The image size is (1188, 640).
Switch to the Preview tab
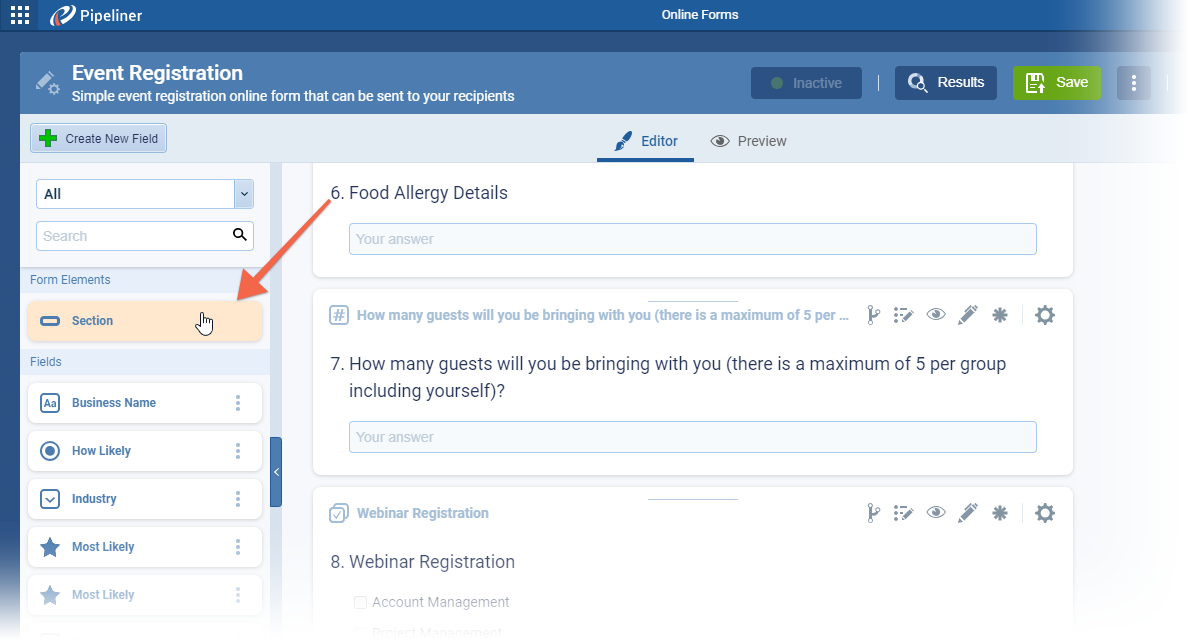(x=749, y=141)
